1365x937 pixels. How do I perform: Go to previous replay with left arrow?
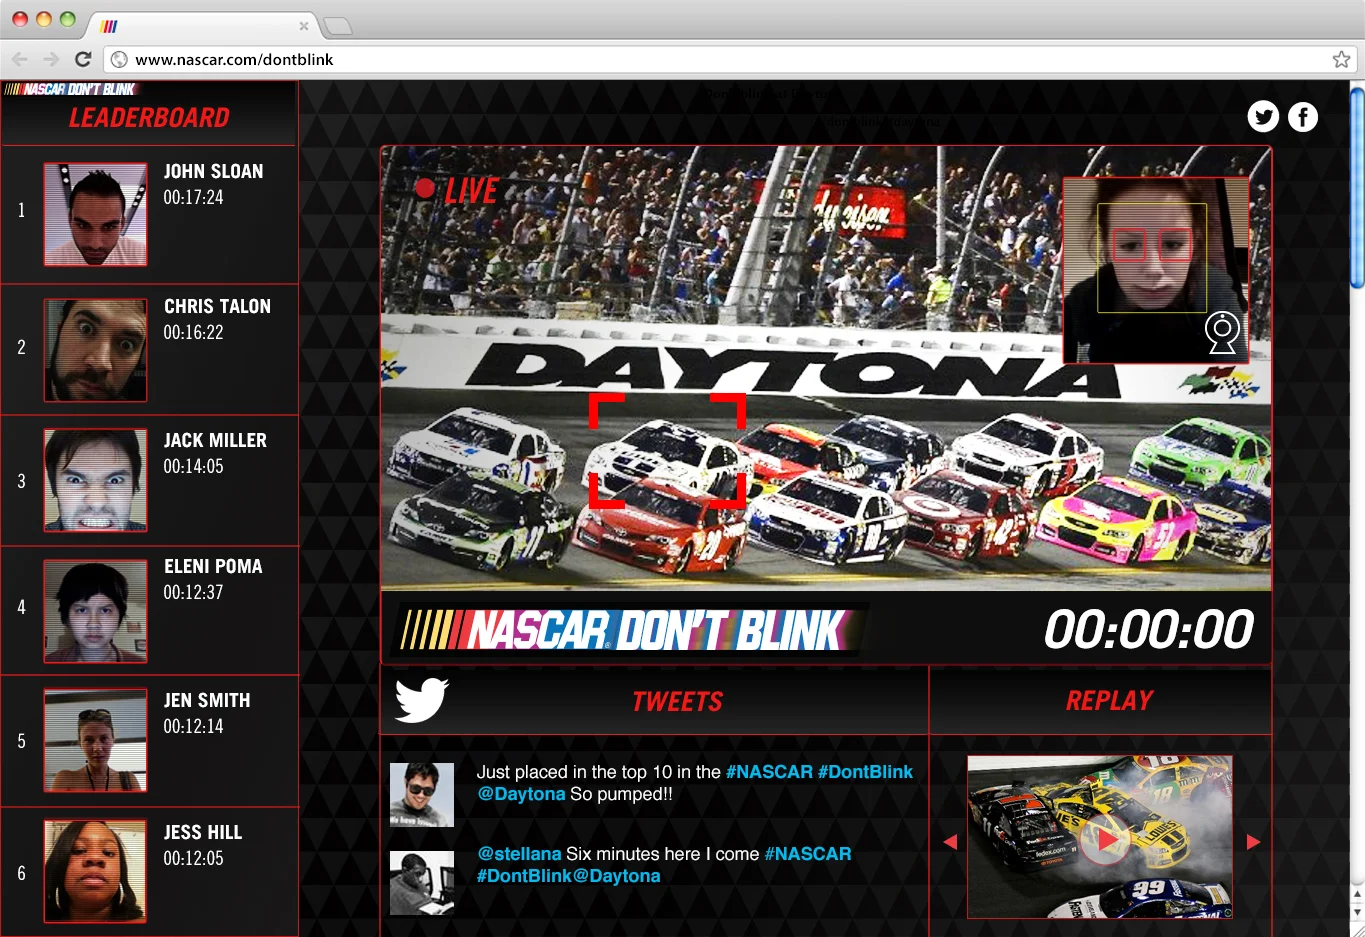pos(950,842)
